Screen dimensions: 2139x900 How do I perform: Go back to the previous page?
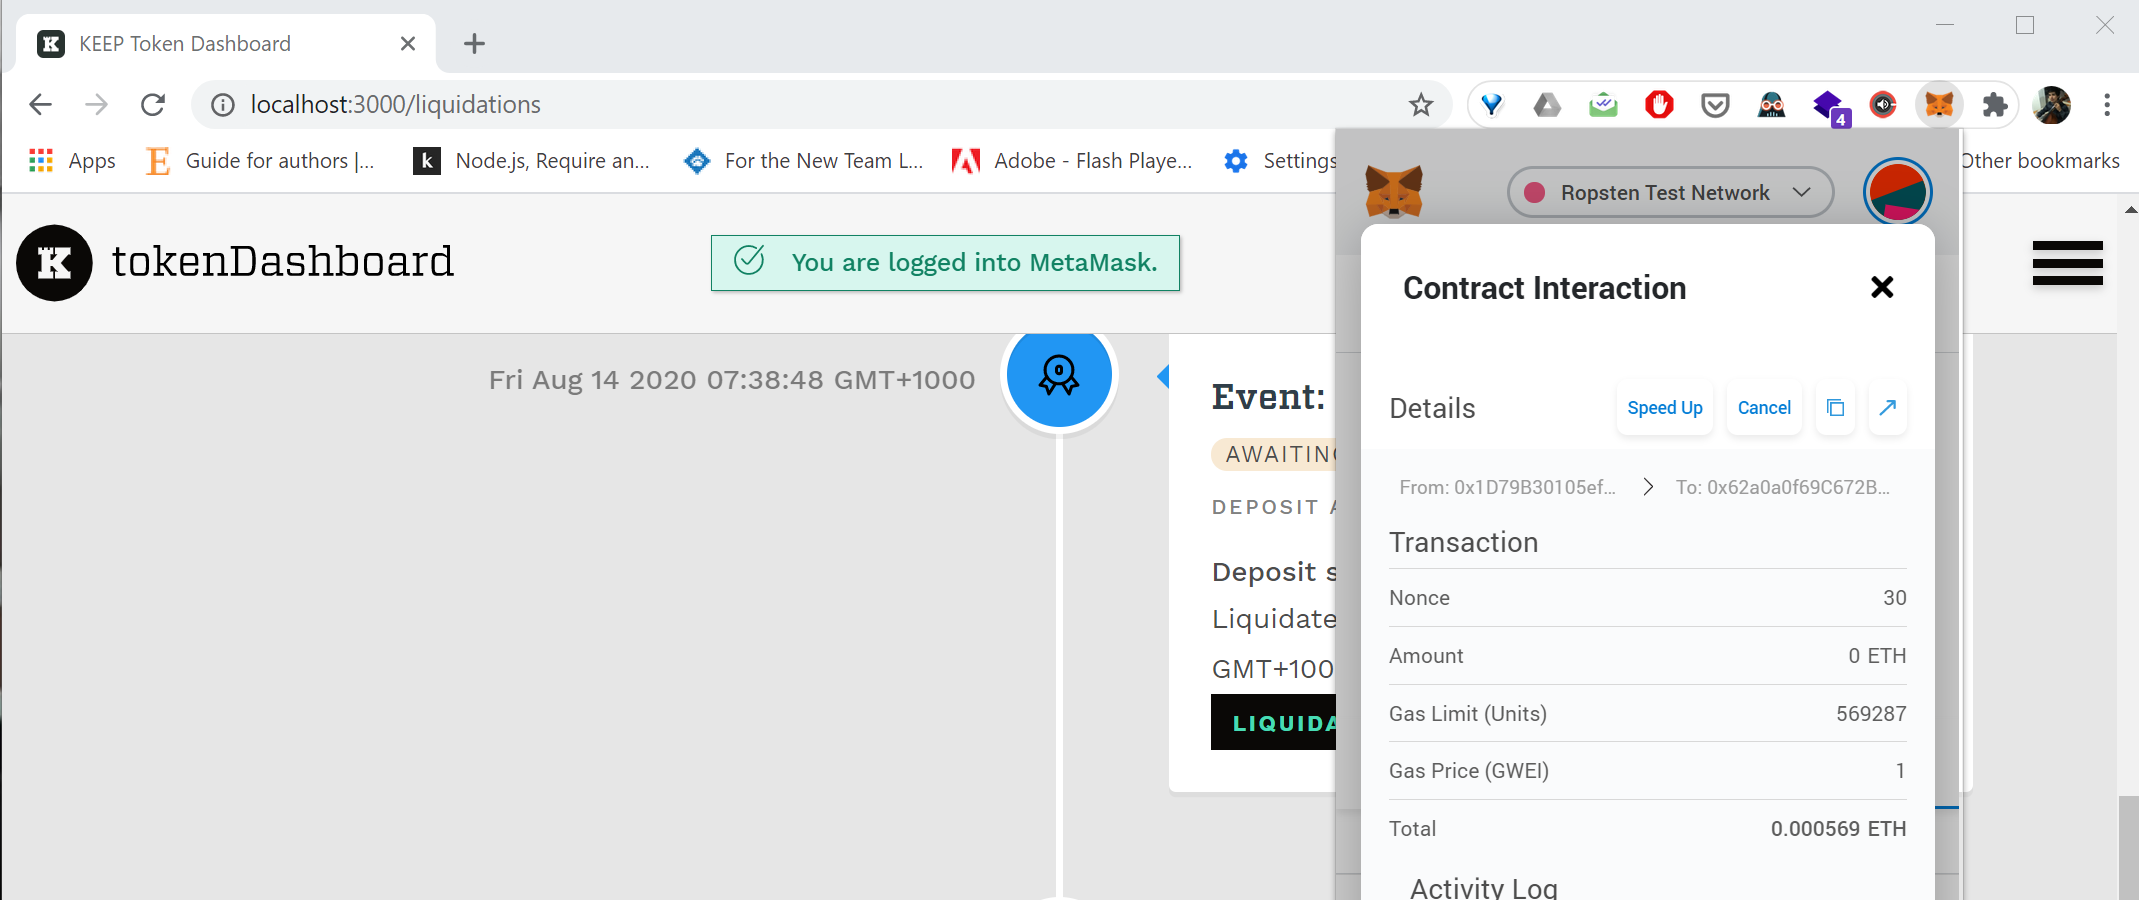click(41, 104)
